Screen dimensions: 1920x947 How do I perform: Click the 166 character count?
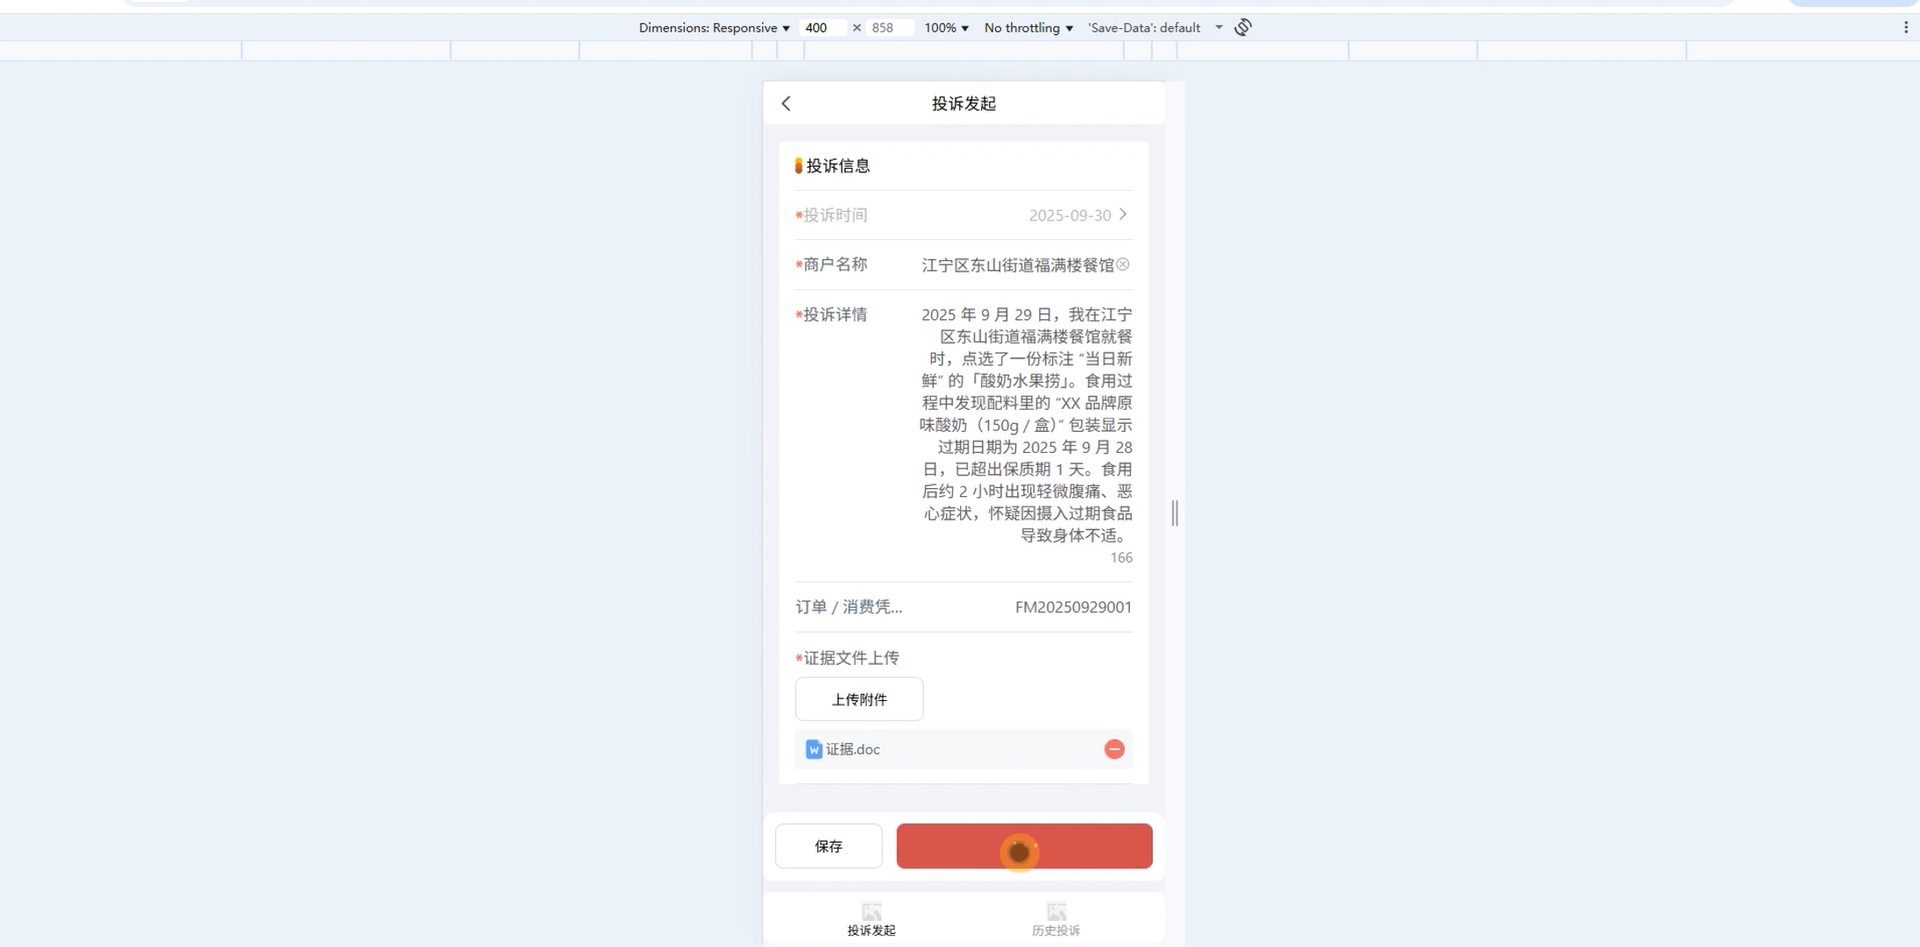coord(1121,558)
